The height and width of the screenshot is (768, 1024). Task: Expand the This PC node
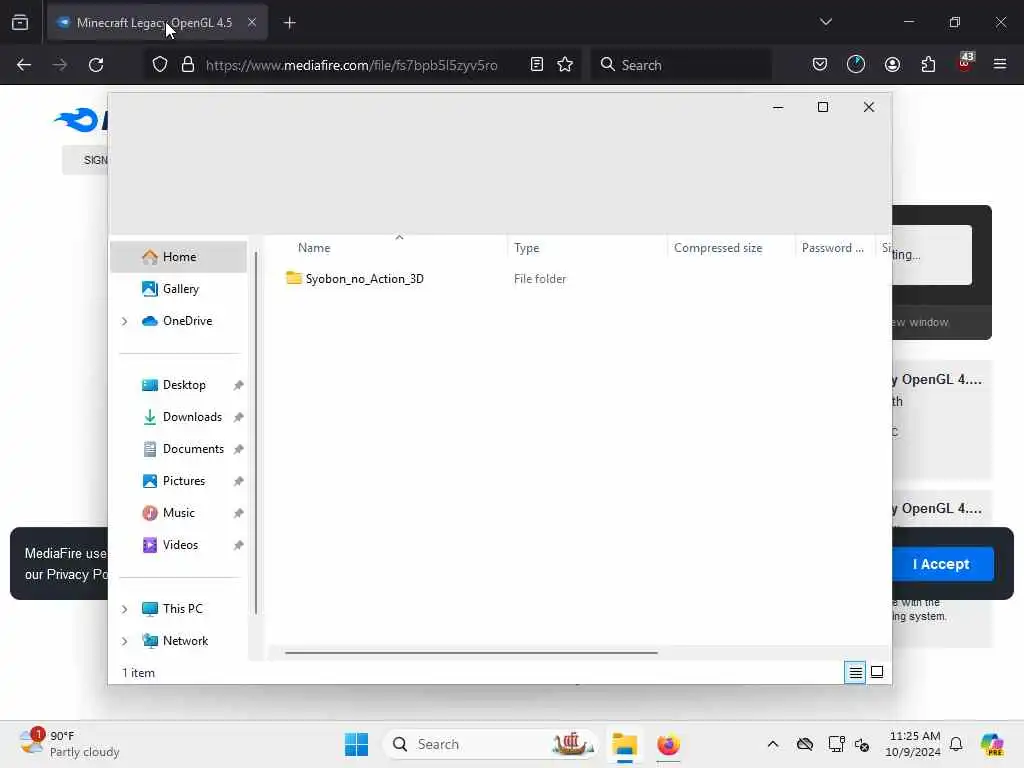(124, 609)
